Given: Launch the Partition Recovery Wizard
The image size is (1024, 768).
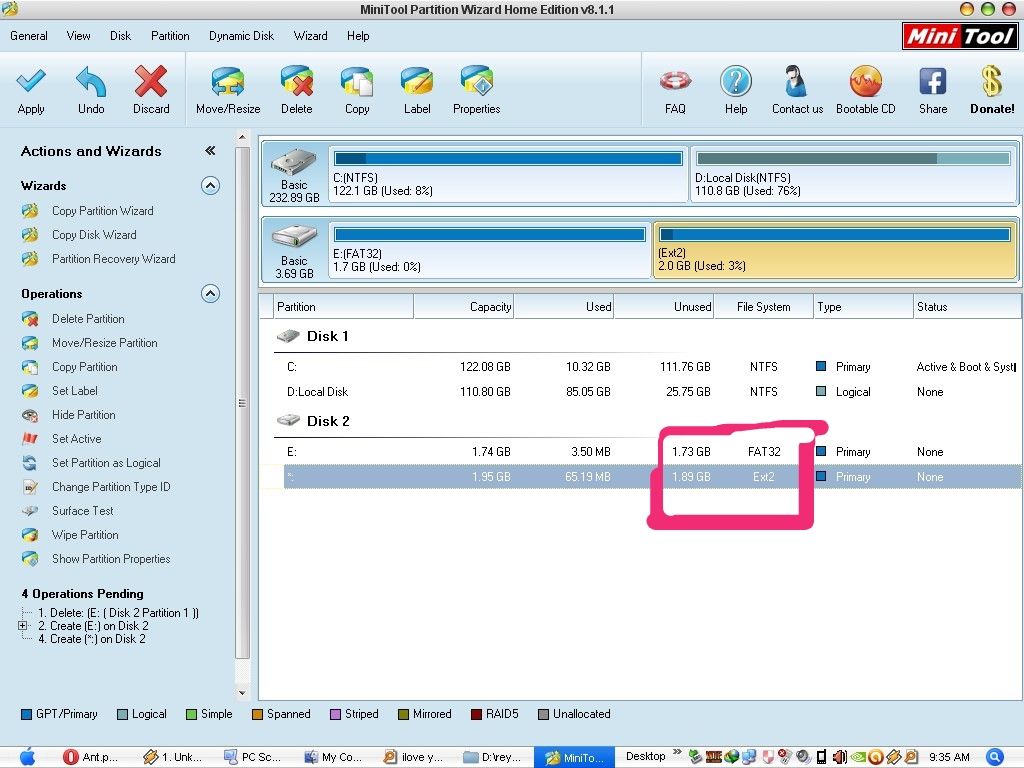Looking at the screenshot, I should (x=113, y=259).
